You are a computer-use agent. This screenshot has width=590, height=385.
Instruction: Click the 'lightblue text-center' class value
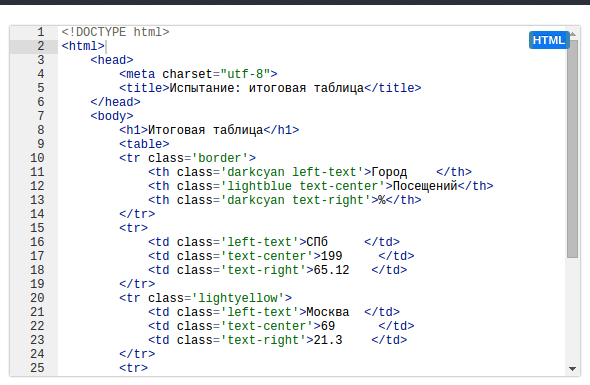[303, 186]
